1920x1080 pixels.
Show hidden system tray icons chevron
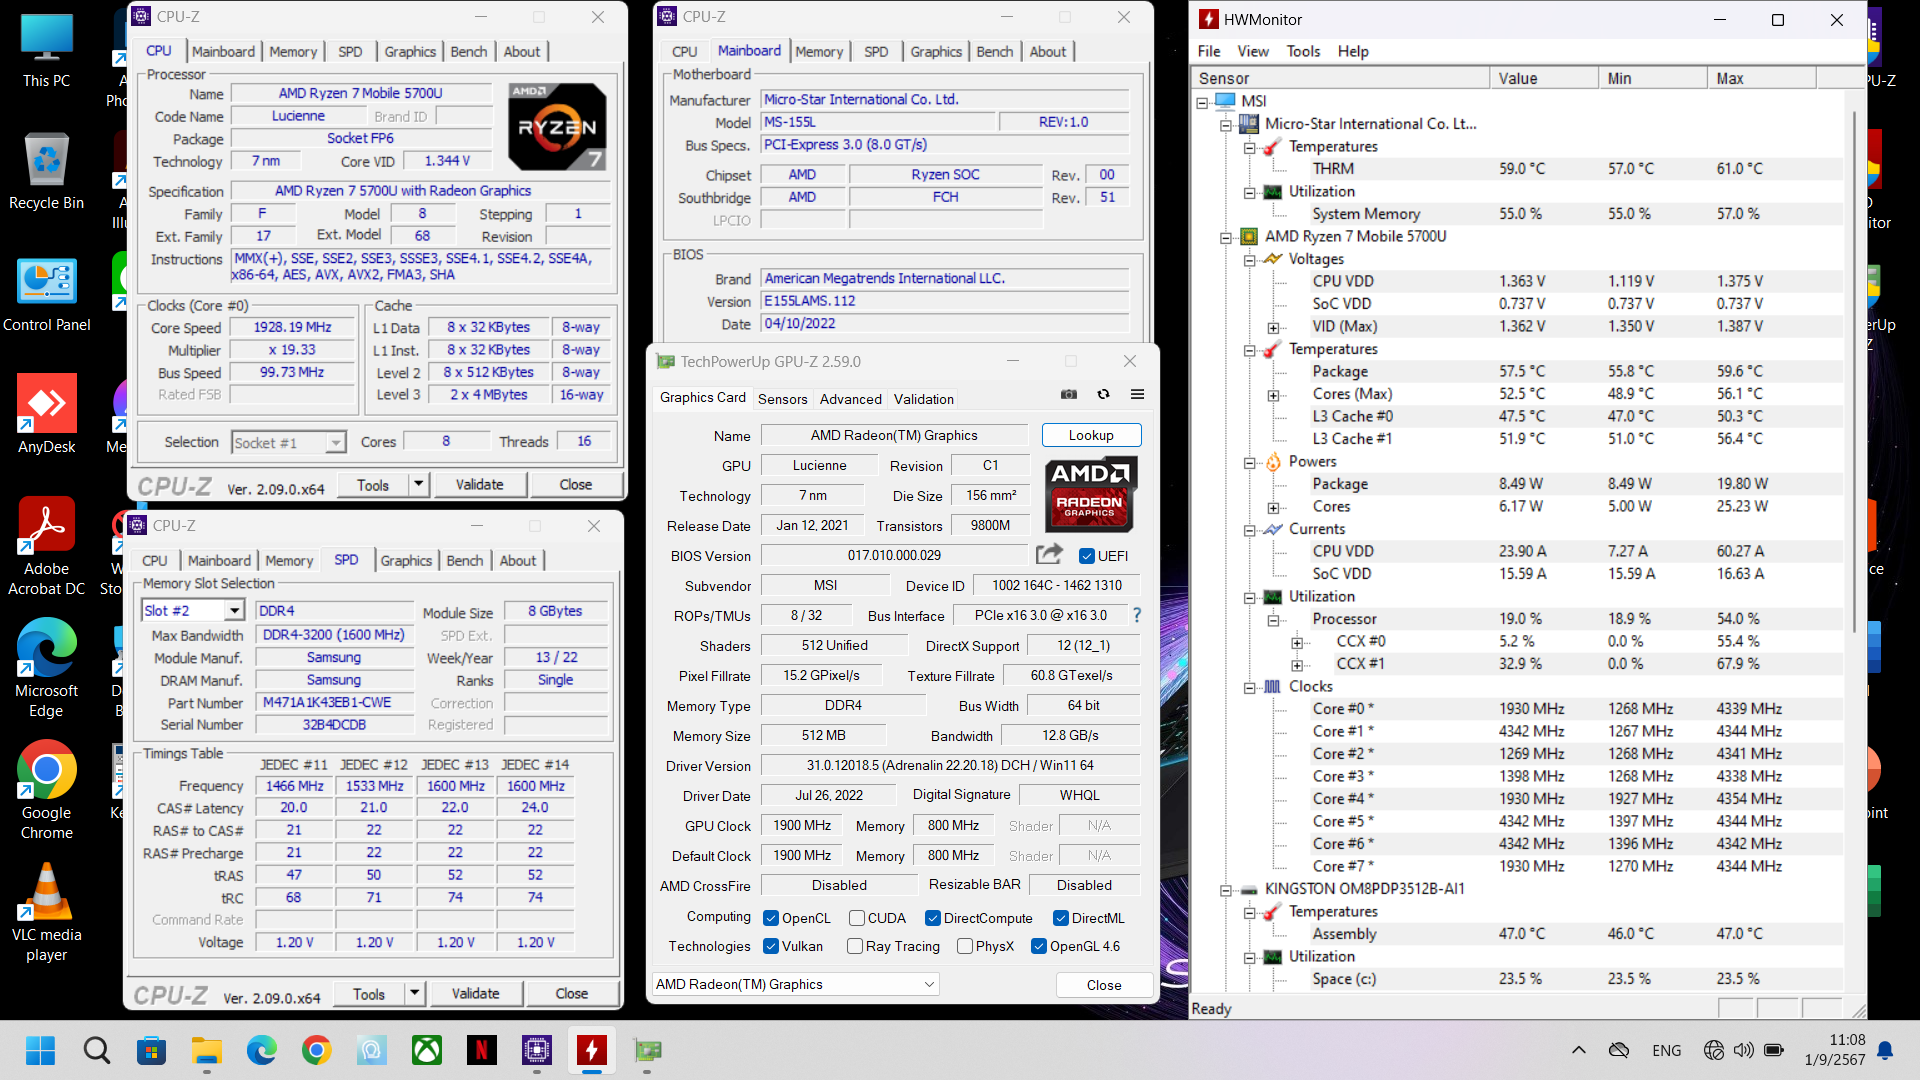pyautogui.click(x=1578, y=1050)
